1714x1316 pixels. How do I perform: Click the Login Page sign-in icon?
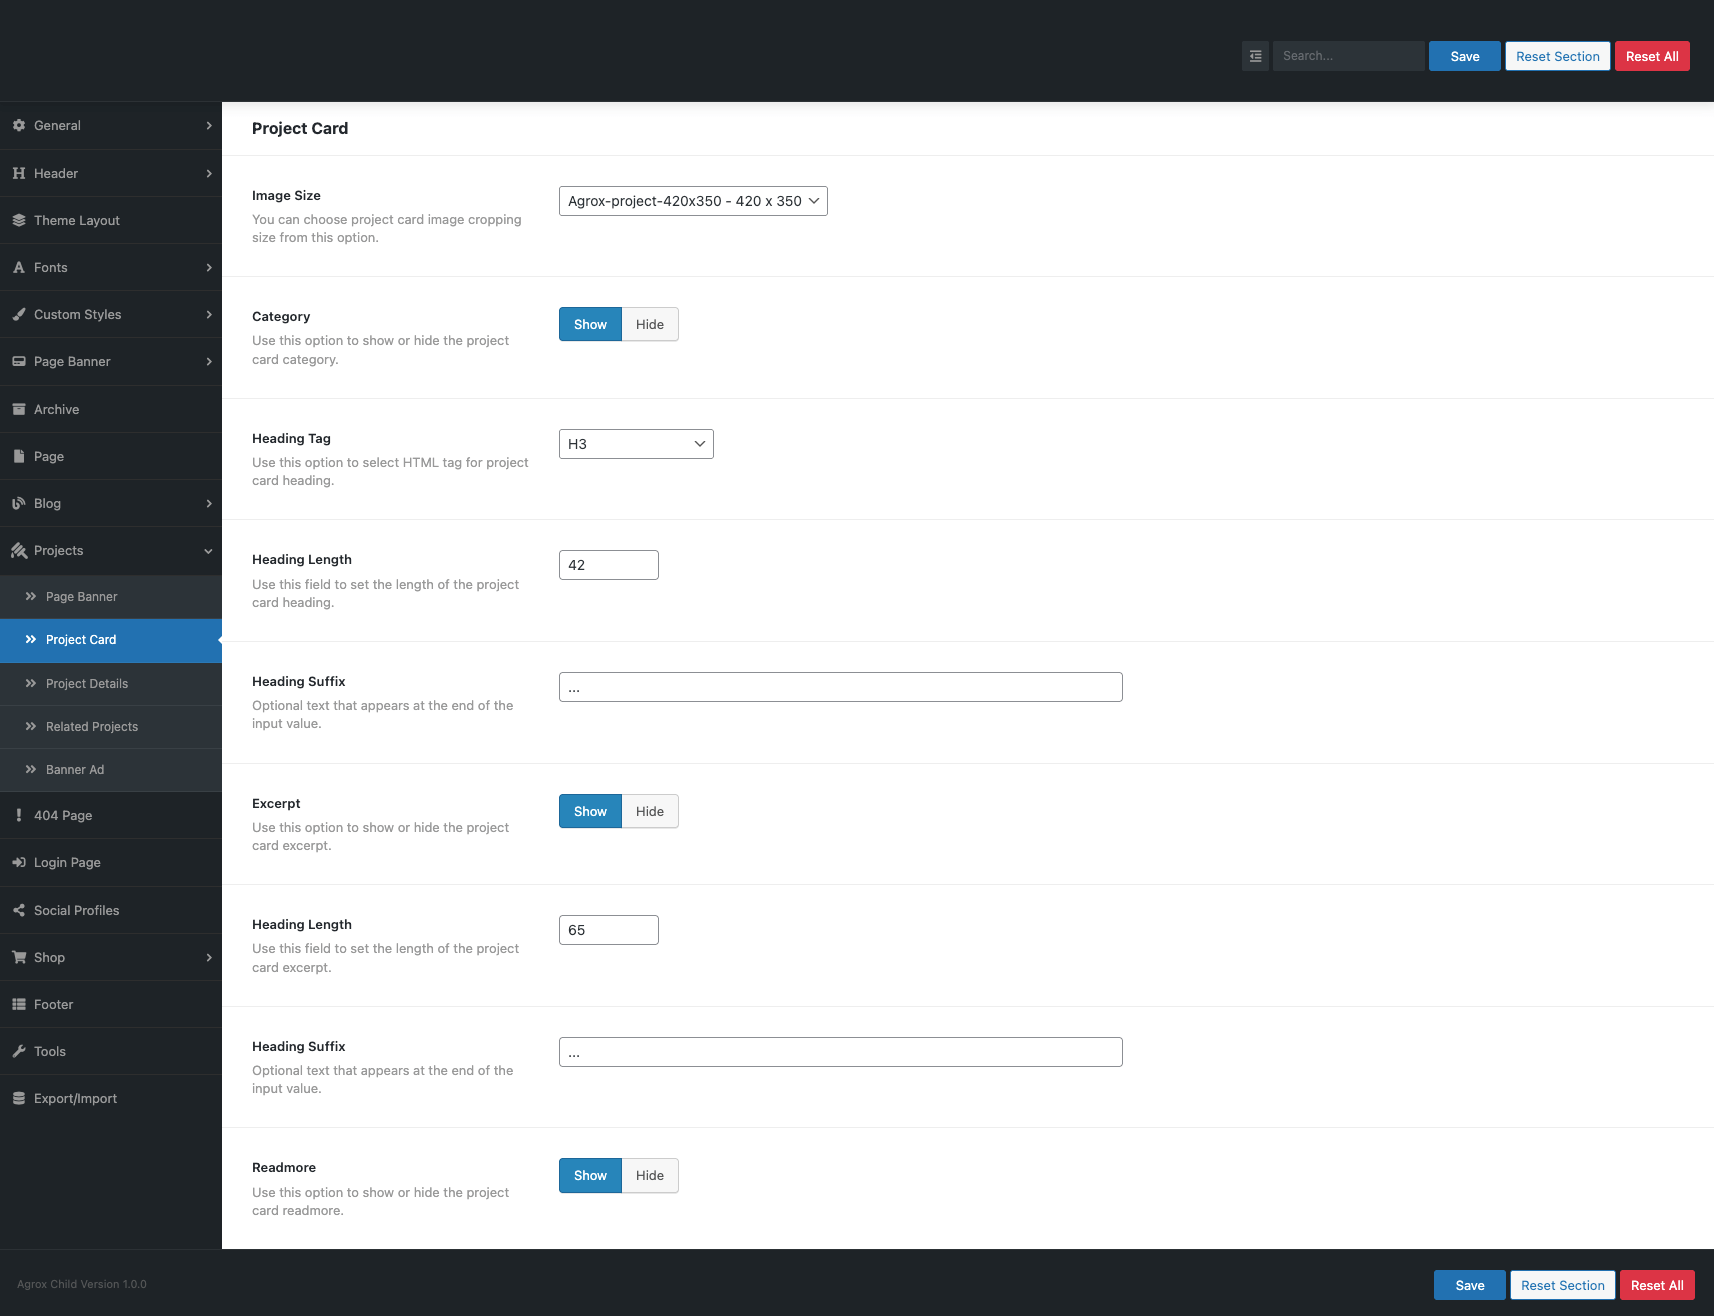click(19, 862)
